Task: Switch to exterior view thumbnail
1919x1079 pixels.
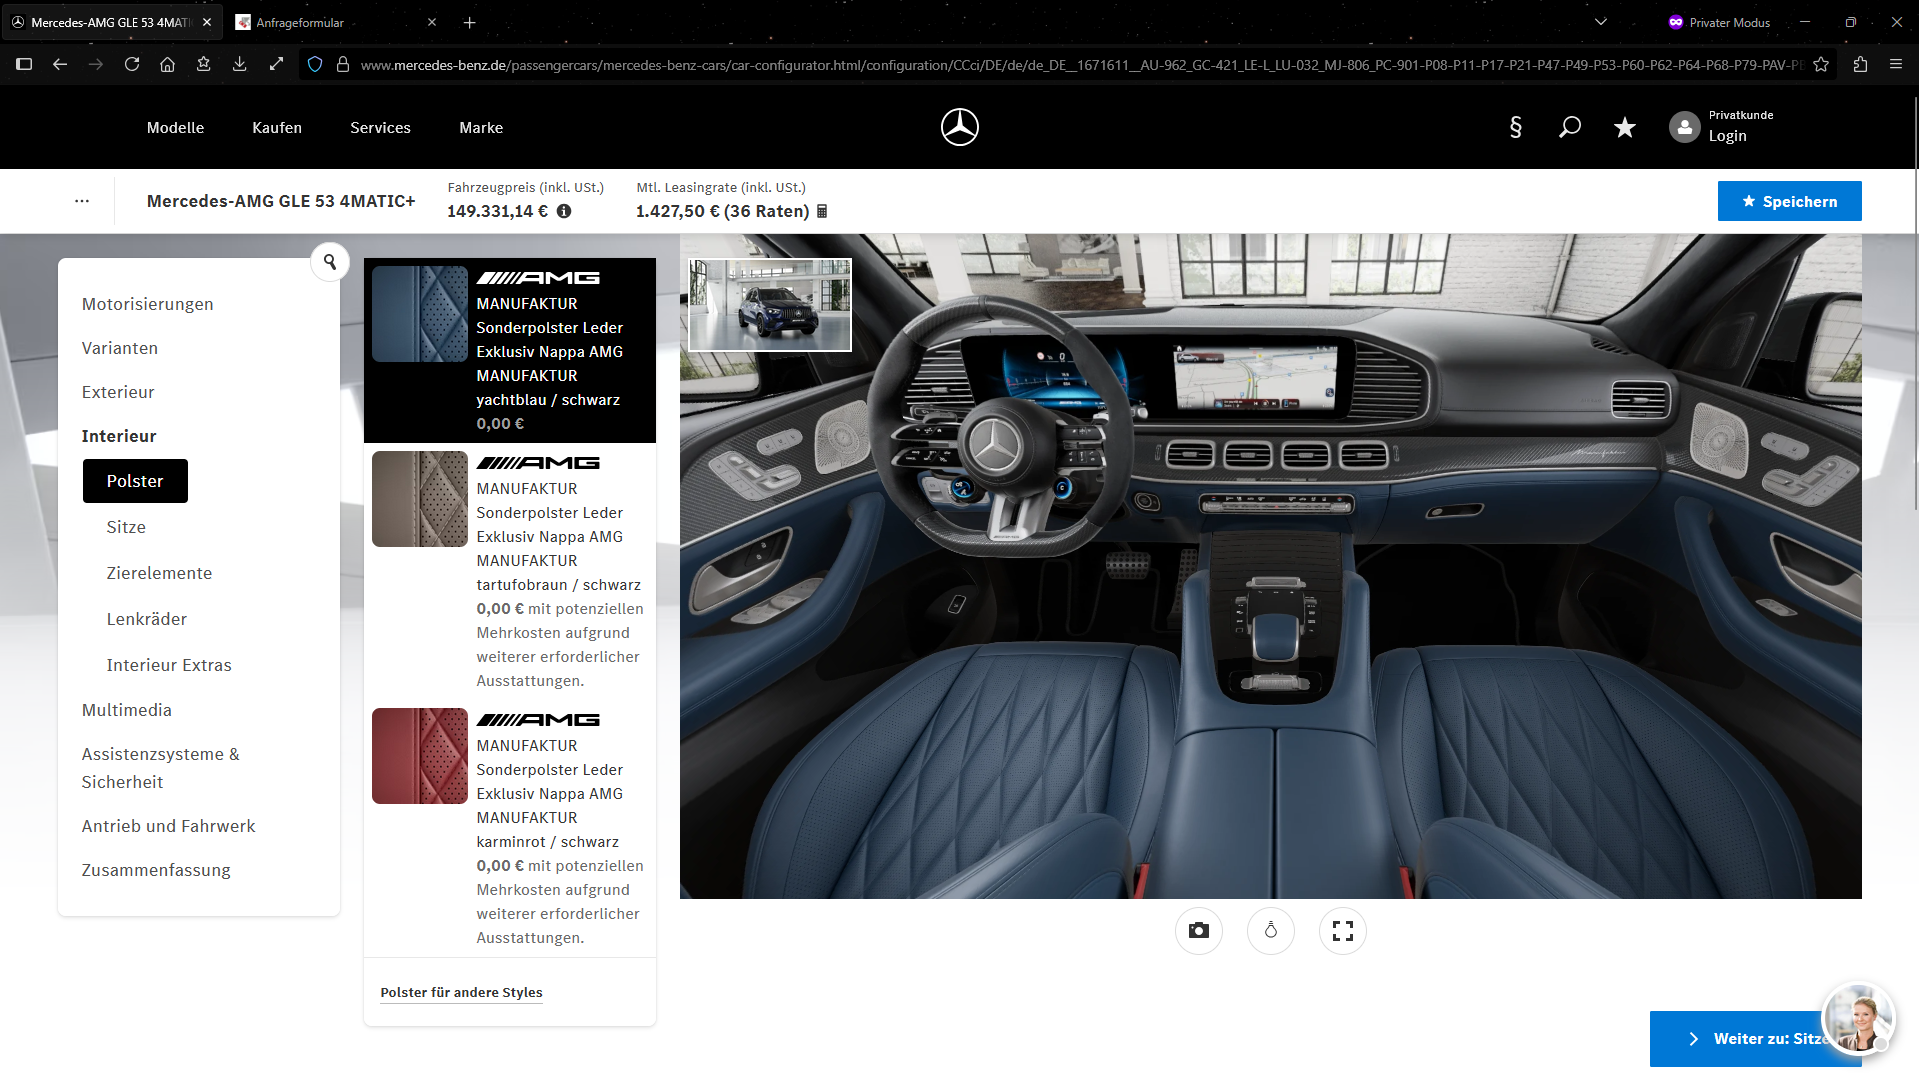Action: point(770,305)
